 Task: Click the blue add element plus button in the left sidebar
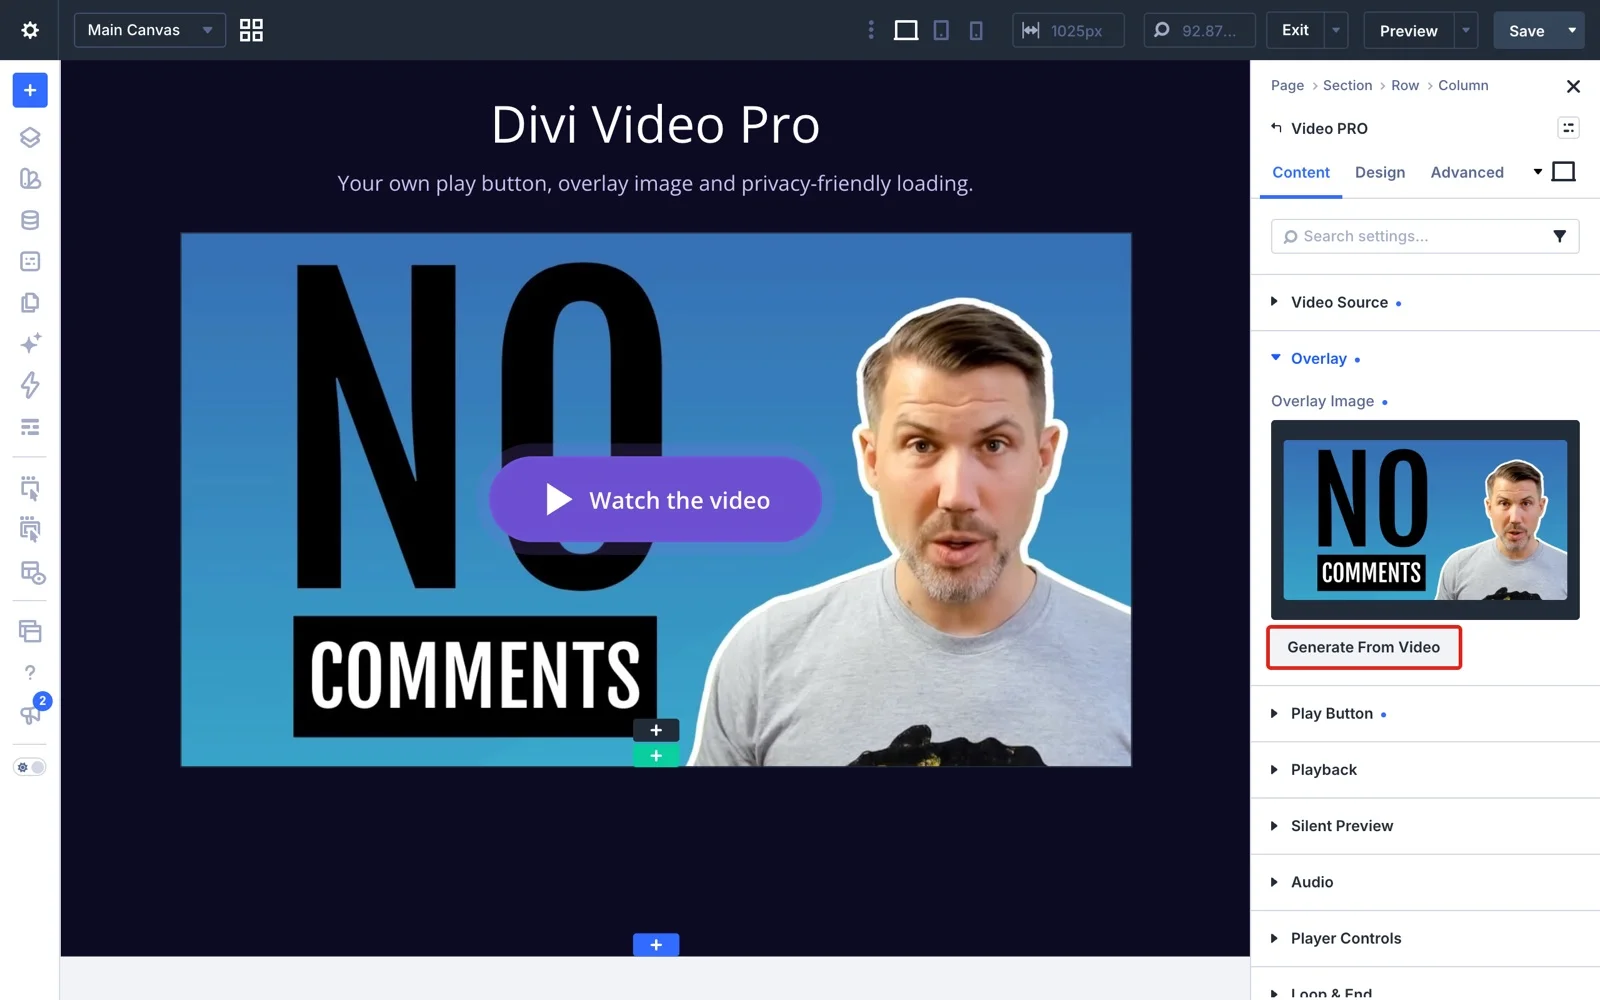point(30,90)
